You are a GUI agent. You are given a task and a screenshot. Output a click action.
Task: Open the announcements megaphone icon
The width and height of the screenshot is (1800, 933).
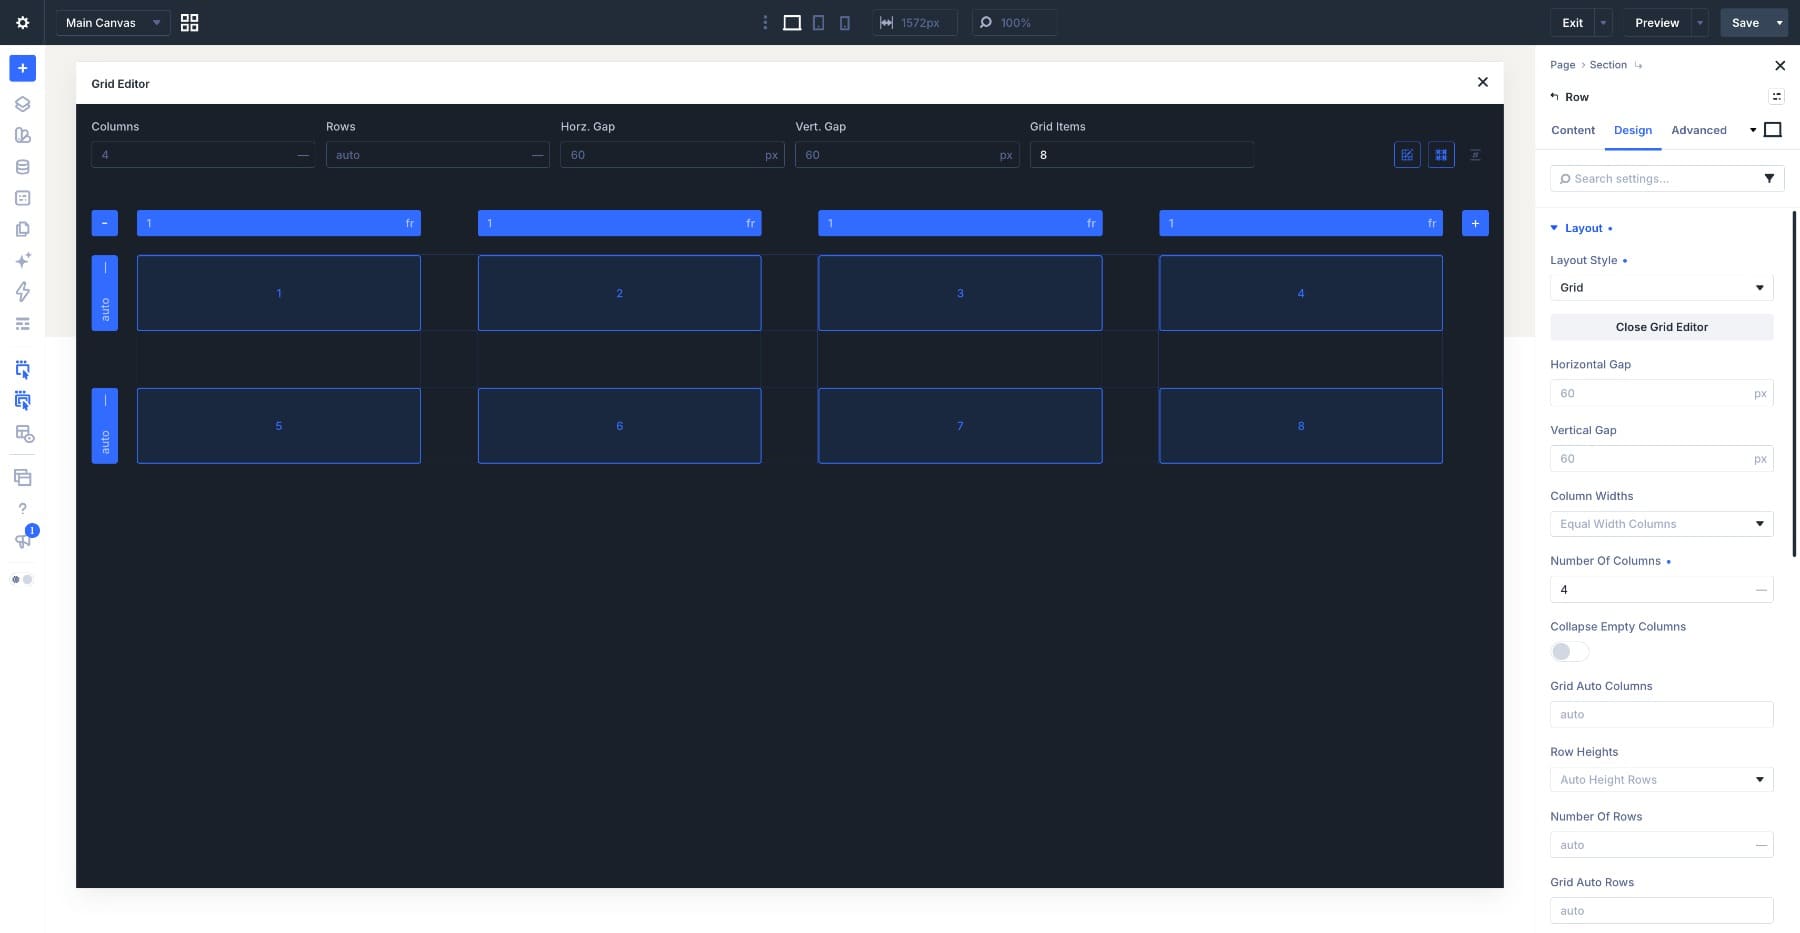tap(22, 540)
